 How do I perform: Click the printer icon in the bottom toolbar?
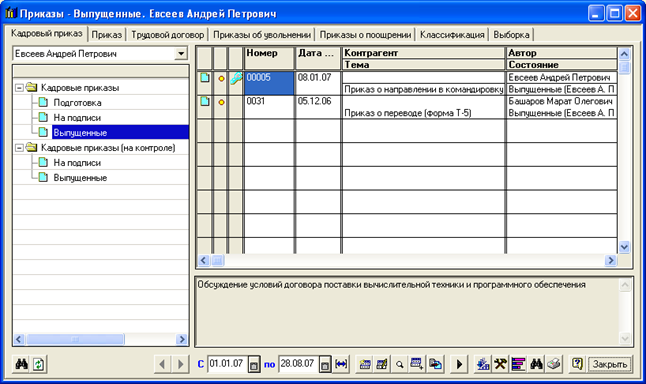554,364
